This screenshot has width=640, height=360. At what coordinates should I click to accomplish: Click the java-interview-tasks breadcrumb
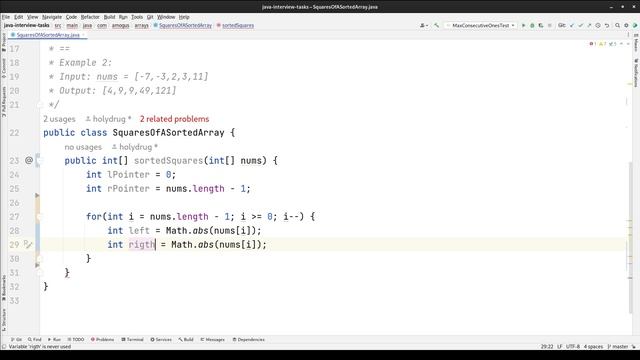pos(27,25)
